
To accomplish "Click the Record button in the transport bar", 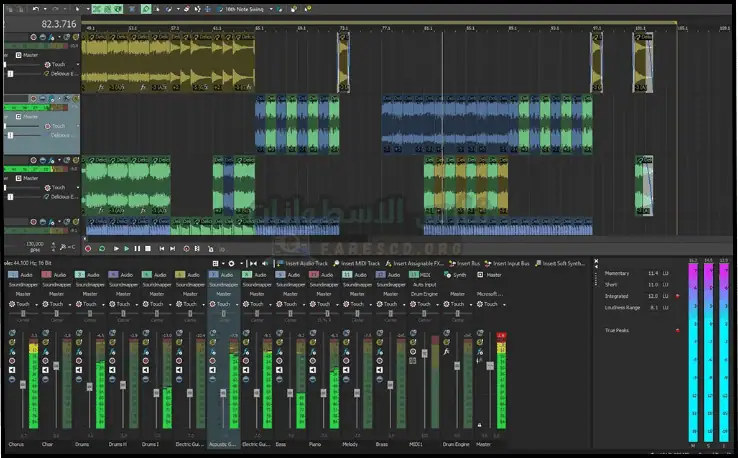I will click(87, 248).
